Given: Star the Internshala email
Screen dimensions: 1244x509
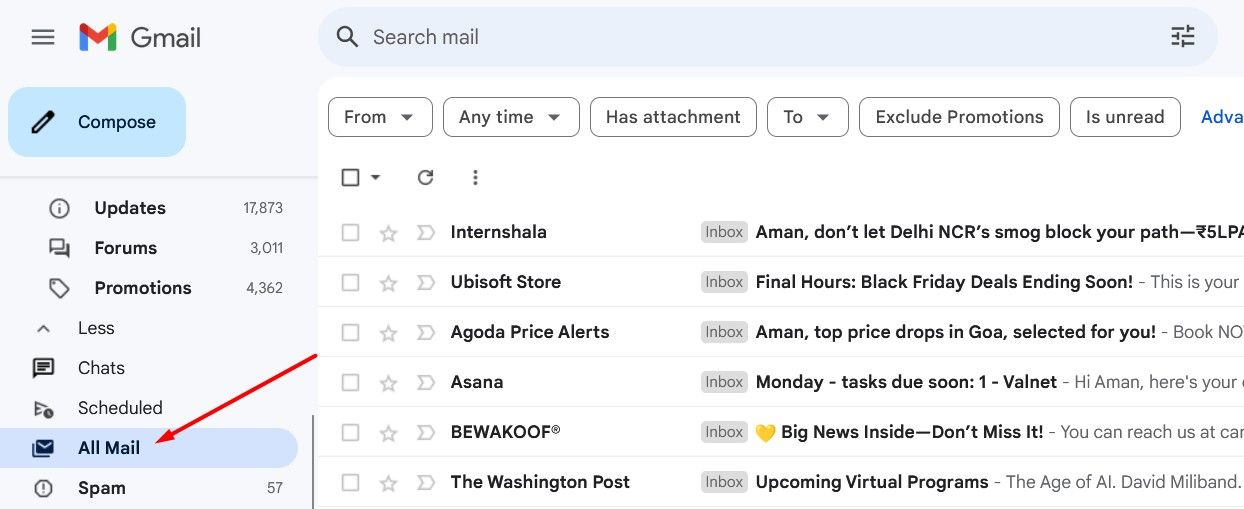Looking at the screenshot, I should tap(388, 233).
